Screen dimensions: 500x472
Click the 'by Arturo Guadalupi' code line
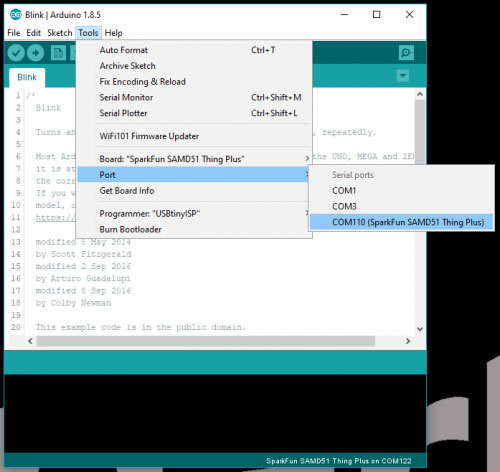point(83,278)
